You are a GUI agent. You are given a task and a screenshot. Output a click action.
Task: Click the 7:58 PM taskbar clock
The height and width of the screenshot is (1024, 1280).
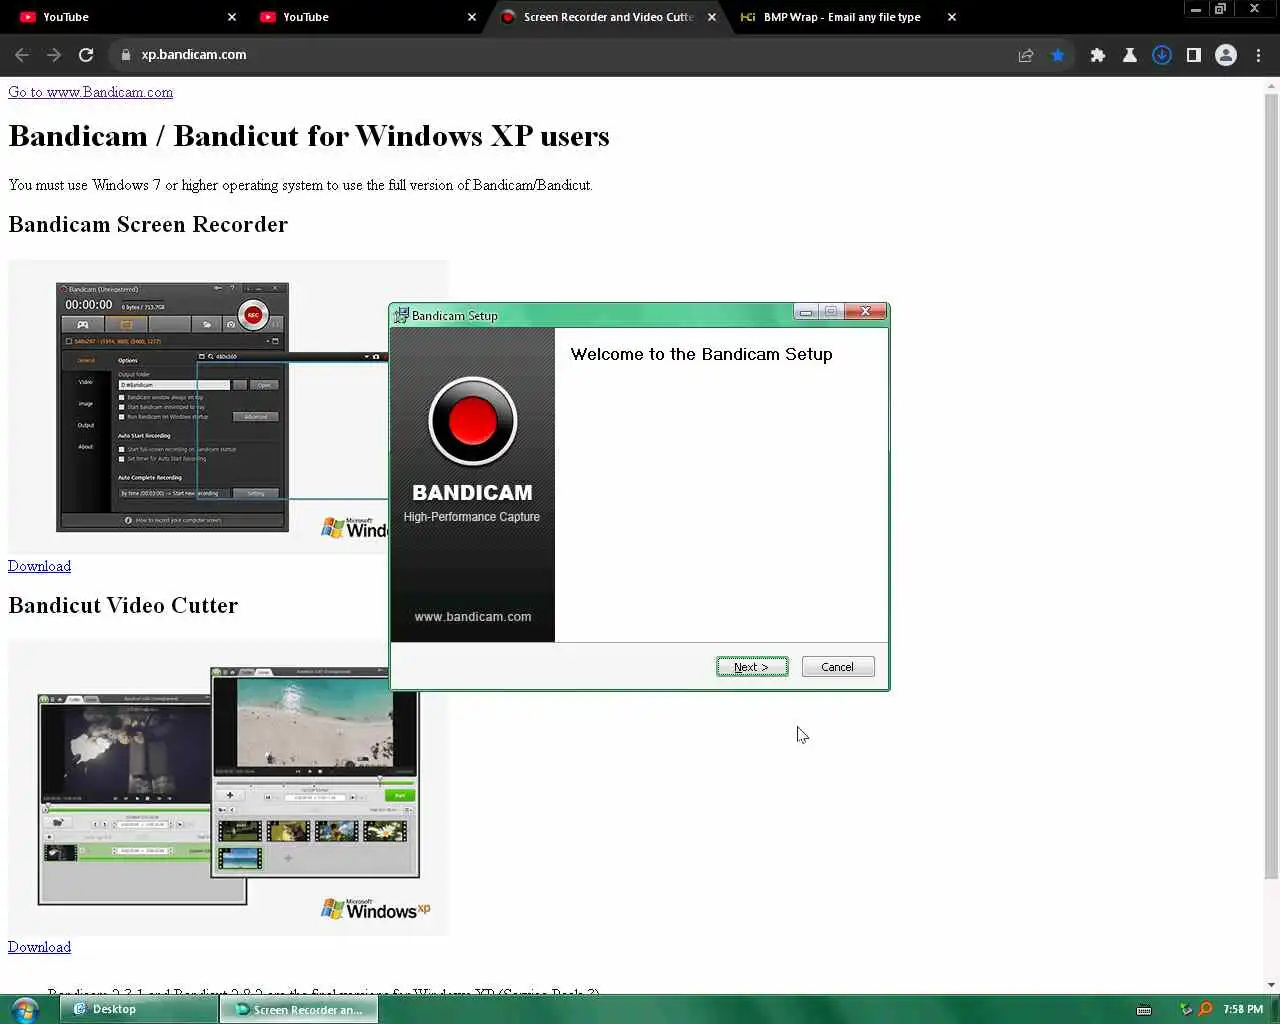coord(1243,1009)
